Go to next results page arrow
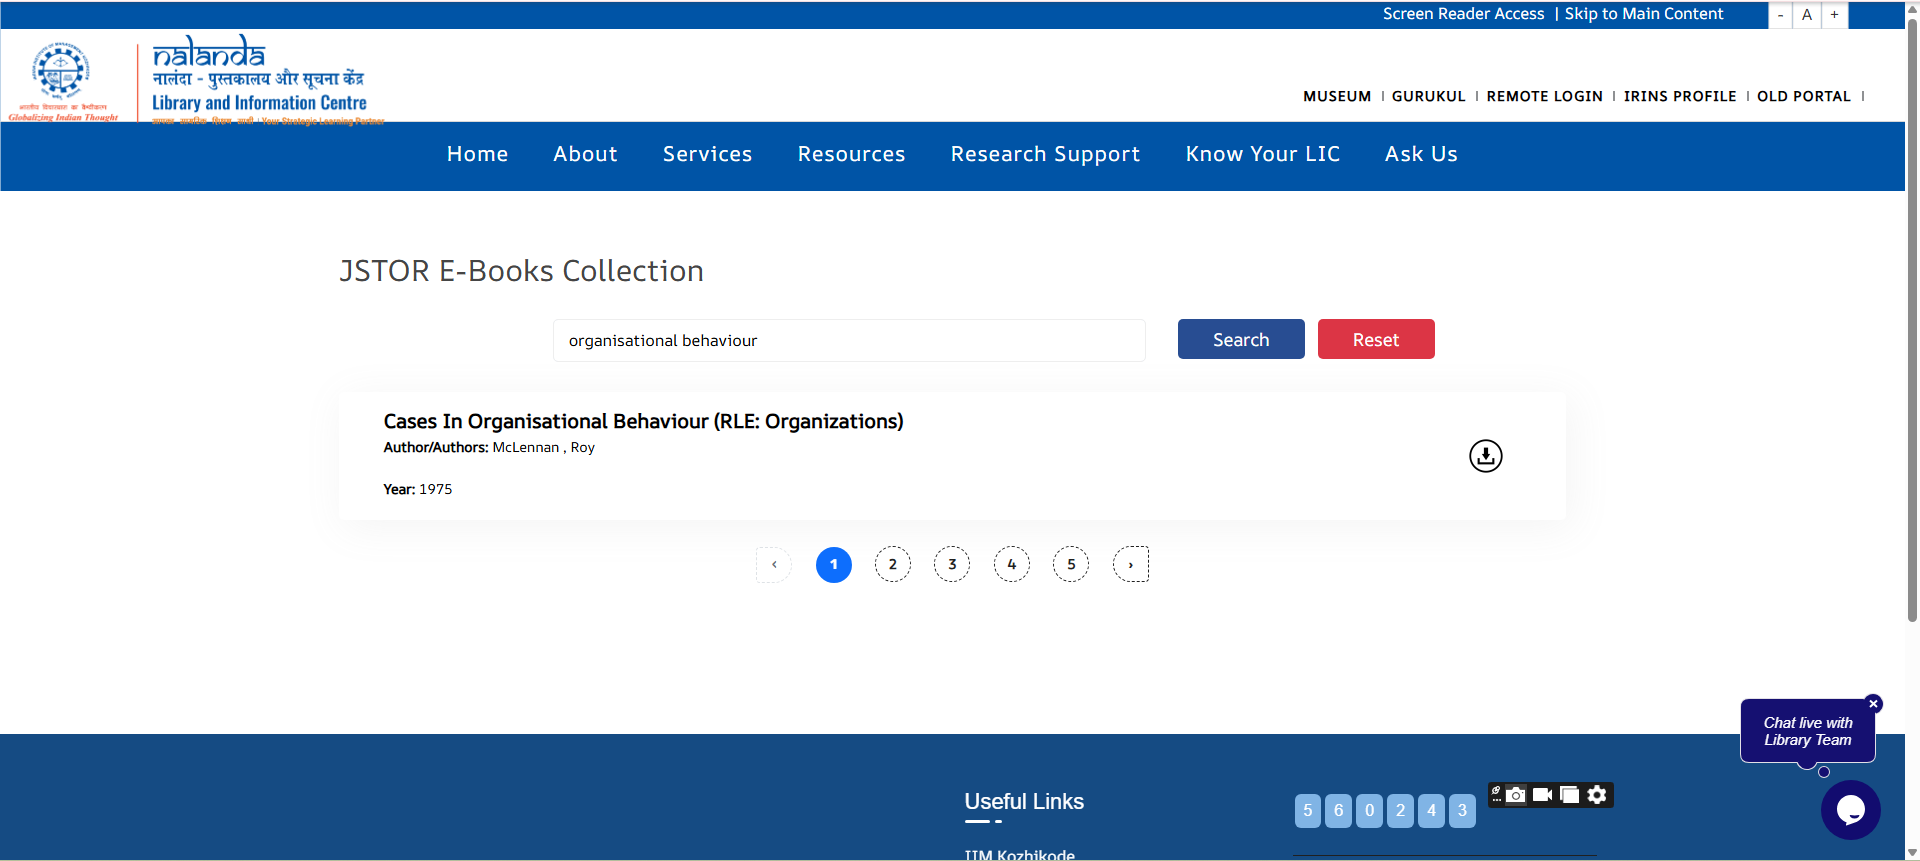1920x861 pixels. [x=1131, y=565]
